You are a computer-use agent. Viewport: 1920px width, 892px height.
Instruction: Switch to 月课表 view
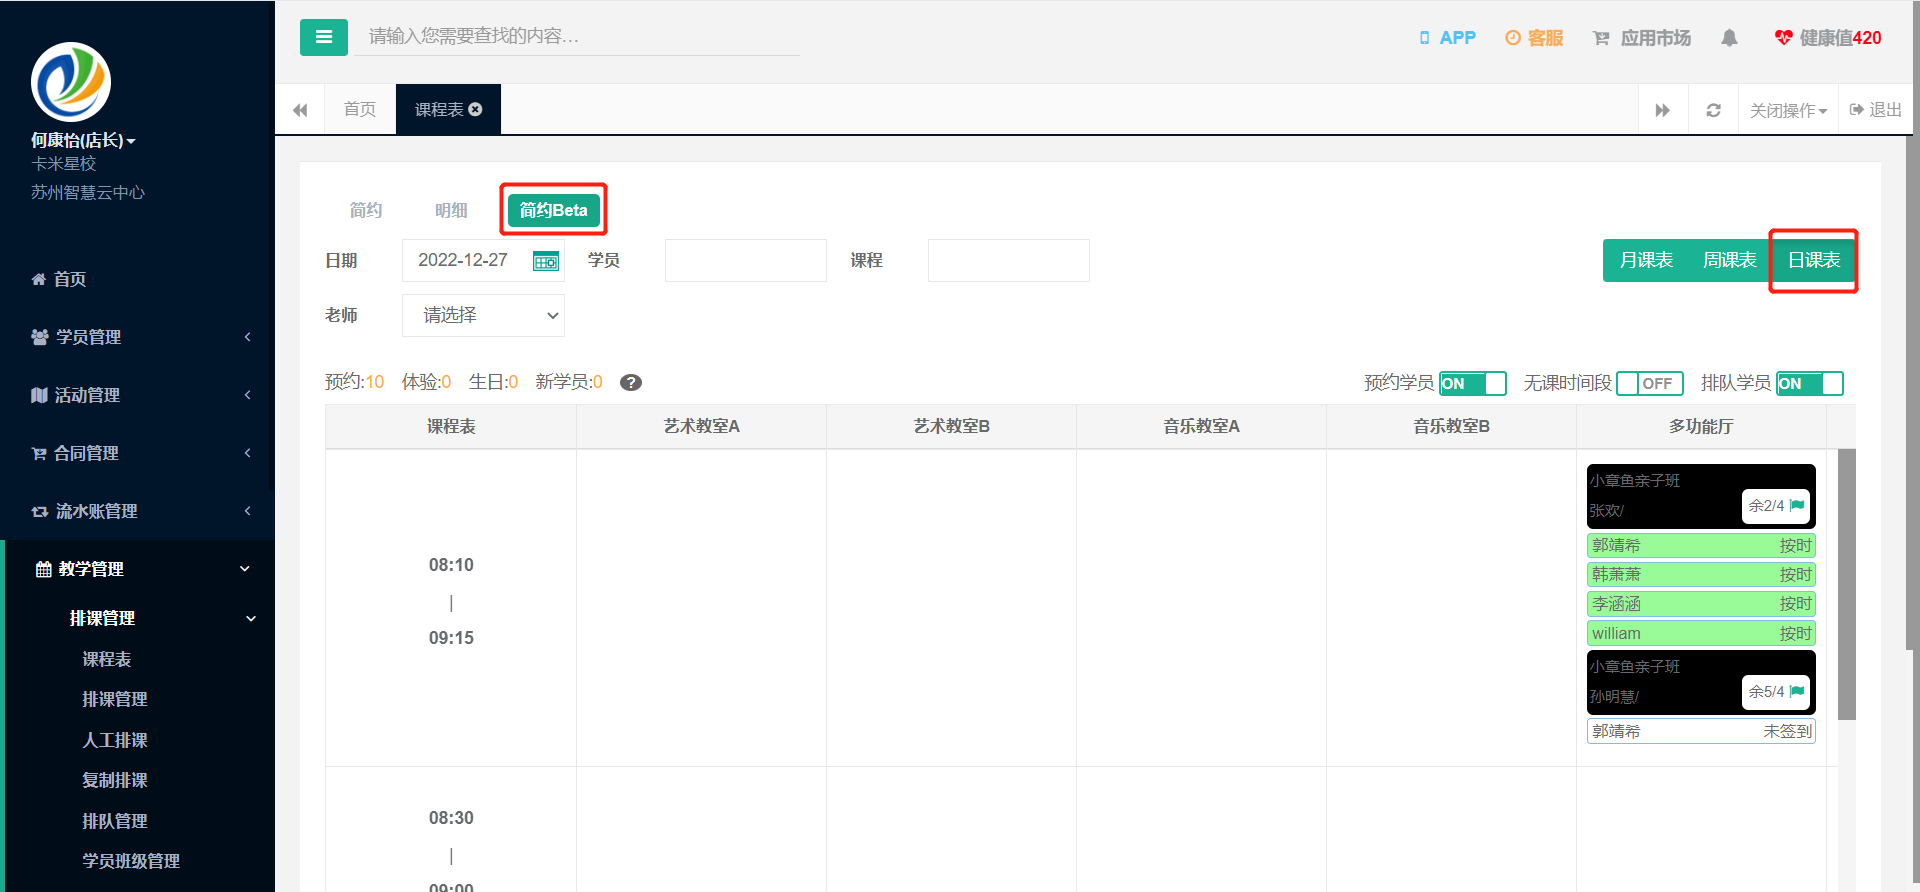click(x=1646, y=260)
